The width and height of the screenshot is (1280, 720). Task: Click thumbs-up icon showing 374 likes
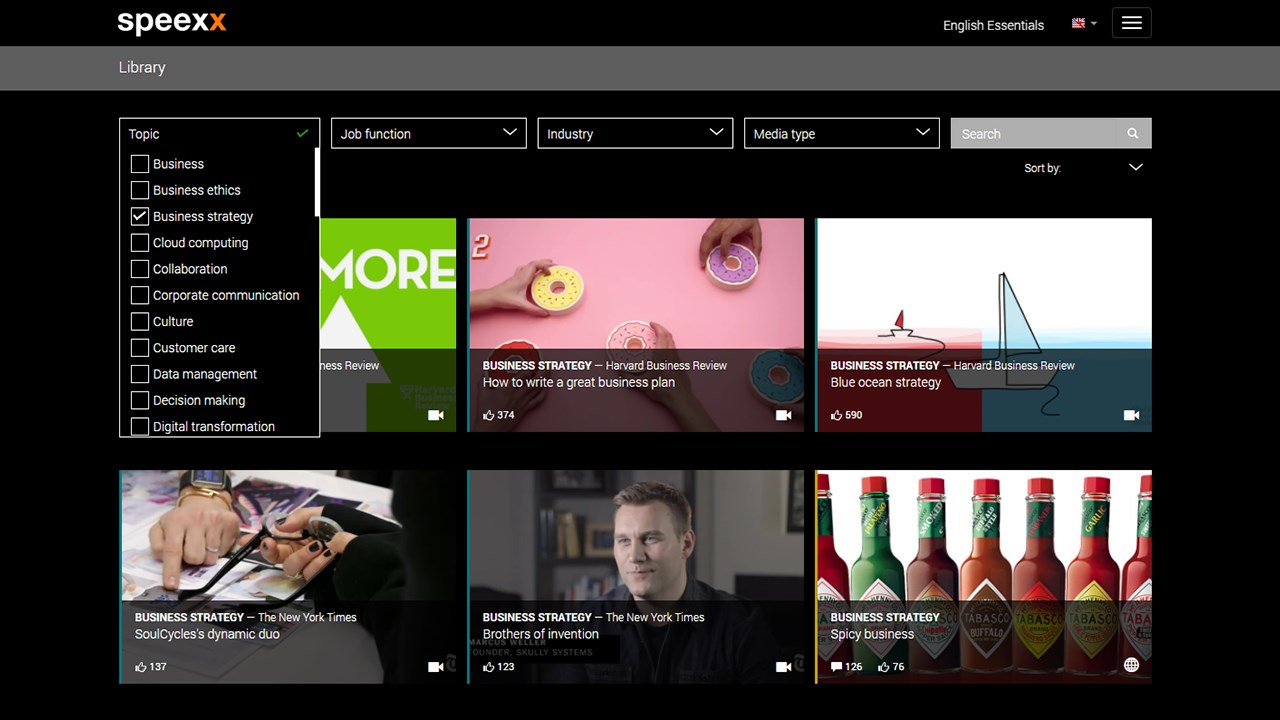(489, 415)
